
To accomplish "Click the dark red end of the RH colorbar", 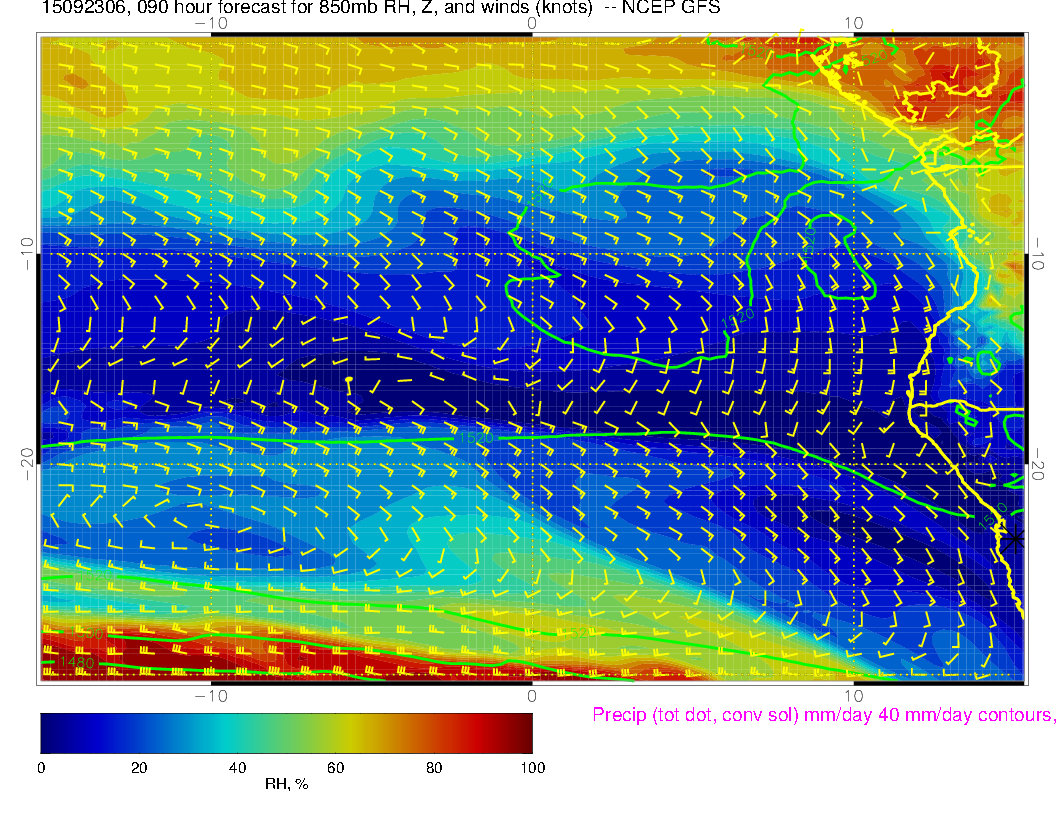I will click(x=522, y=732).
